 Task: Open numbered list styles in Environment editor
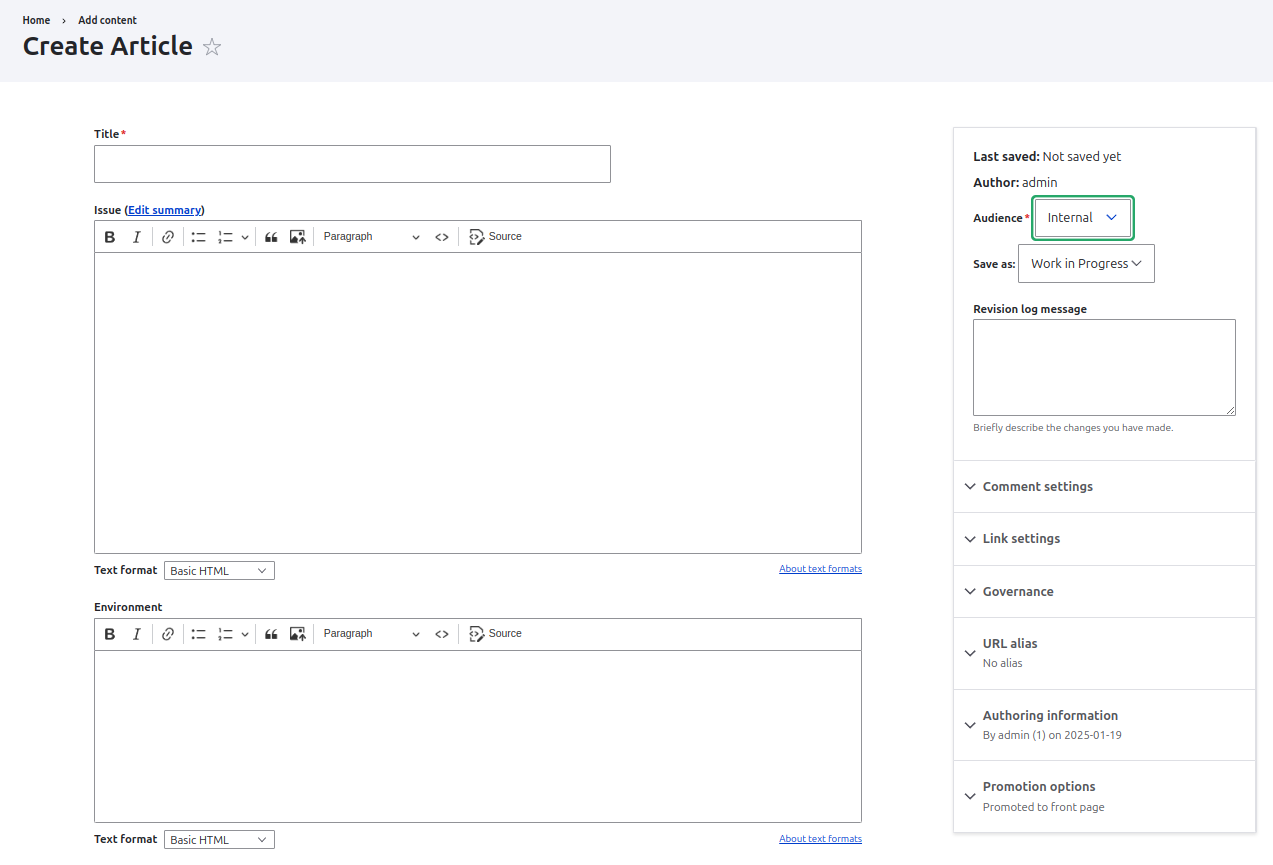(x=245, y=634)
